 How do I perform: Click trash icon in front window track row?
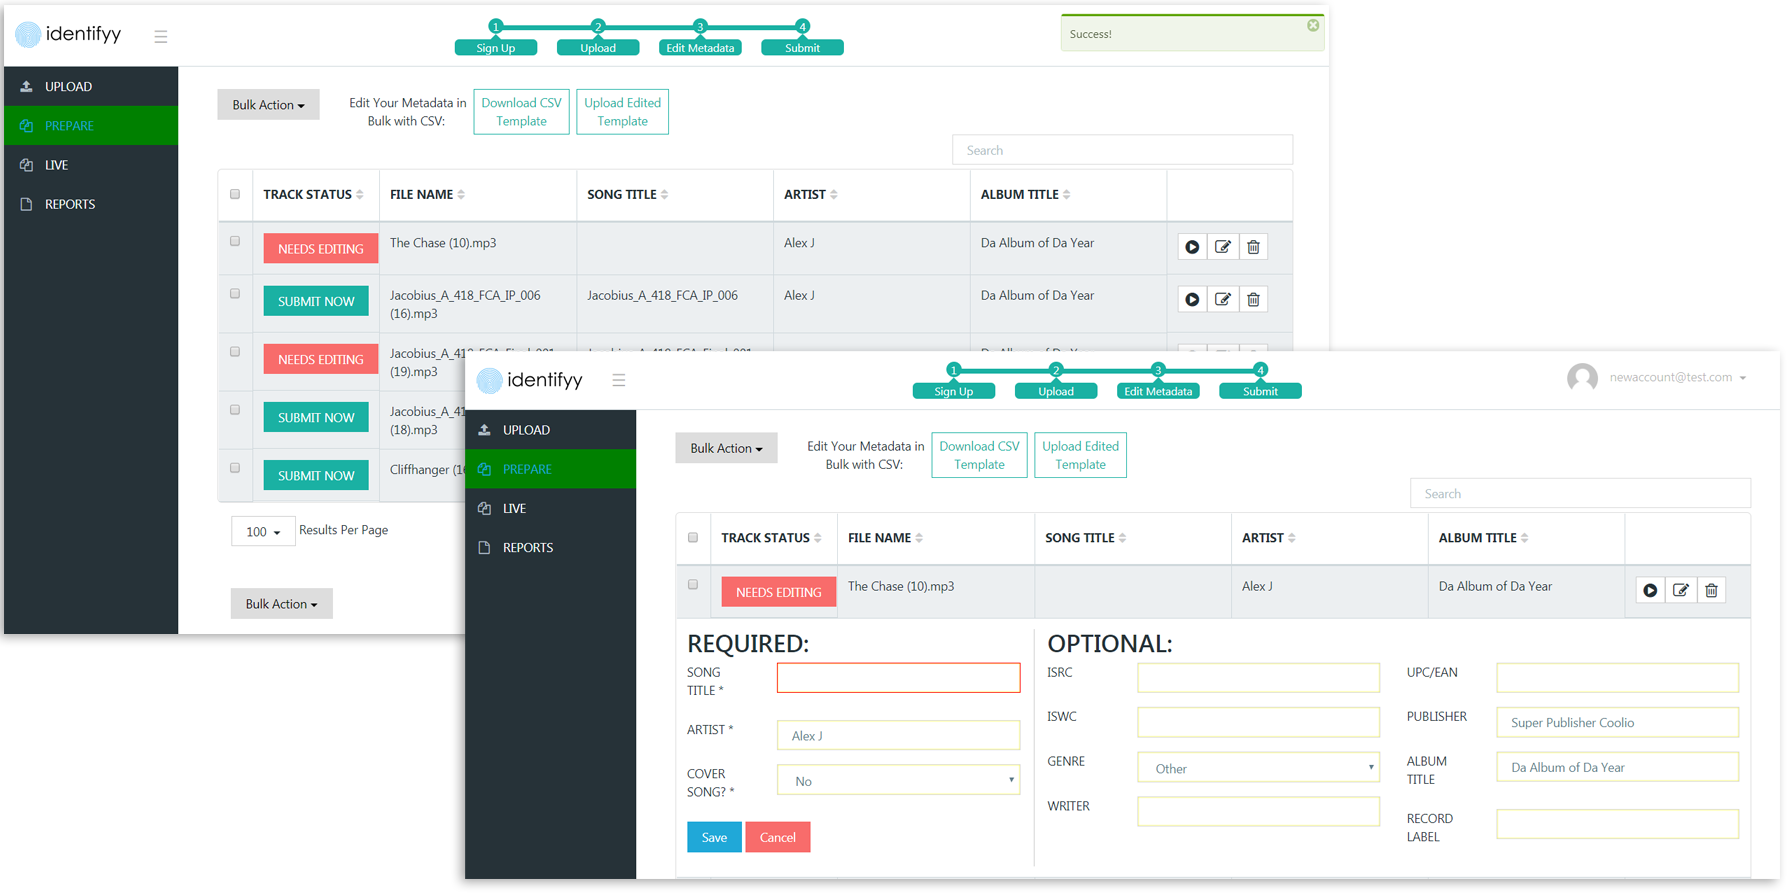click(x=1711, y=591)
